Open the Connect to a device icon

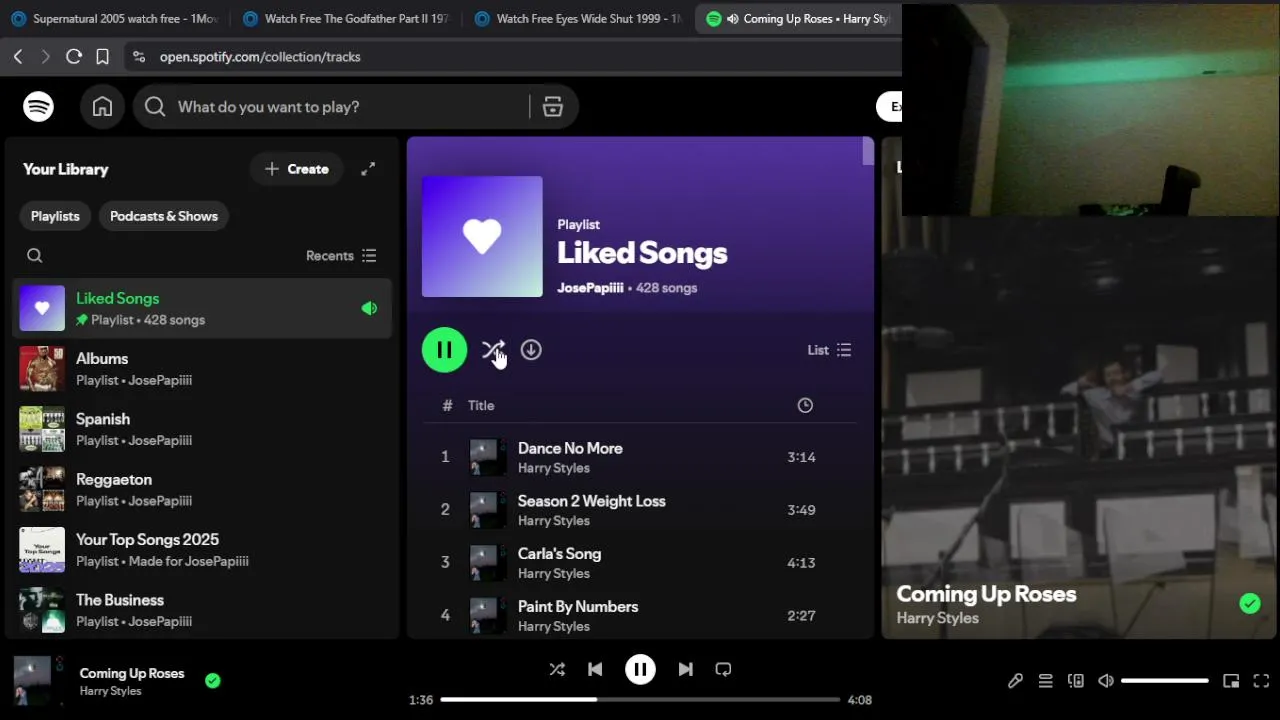1076,681
